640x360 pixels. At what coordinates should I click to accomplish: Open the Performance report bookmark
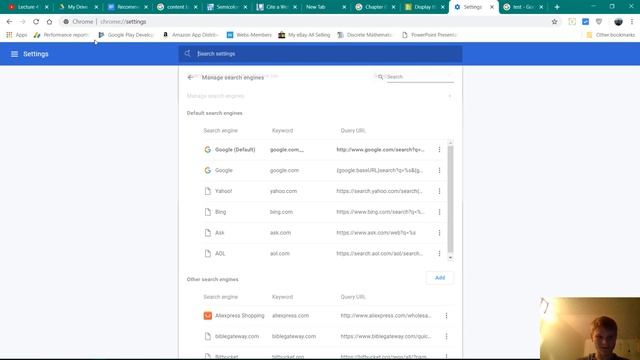click(x=61, y=35)
